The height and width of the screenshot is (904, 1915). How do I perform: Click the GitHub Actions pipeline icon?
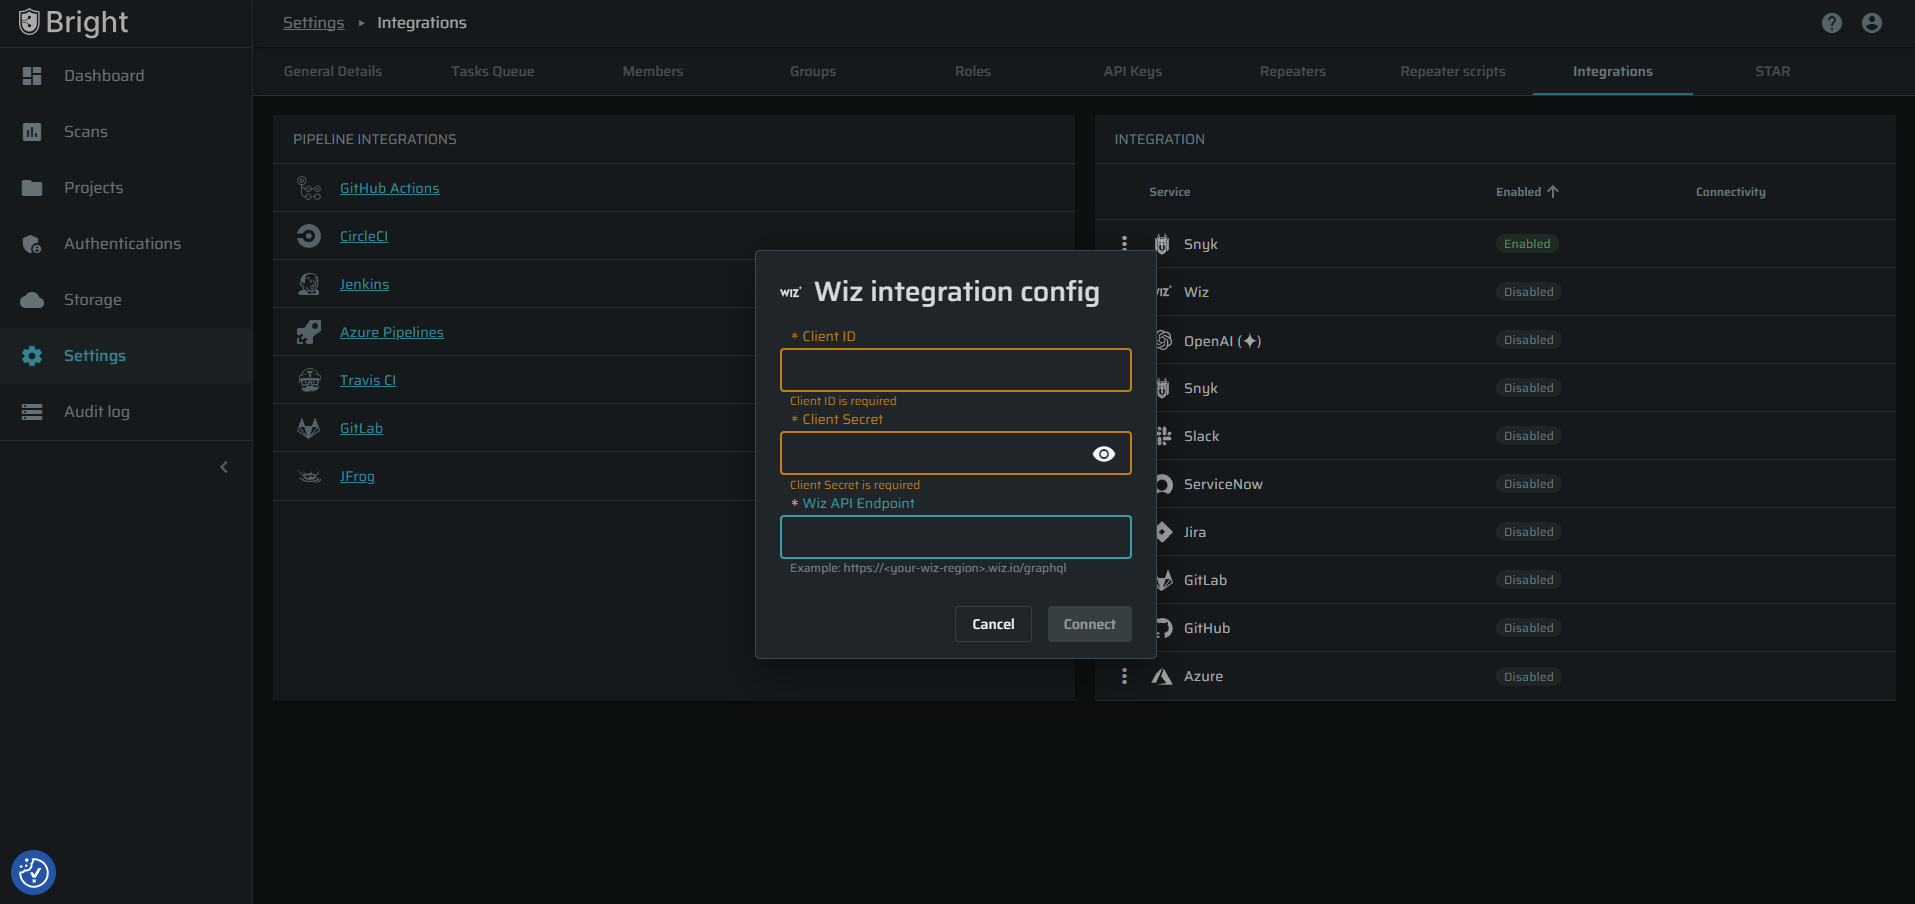coord(309,188)
